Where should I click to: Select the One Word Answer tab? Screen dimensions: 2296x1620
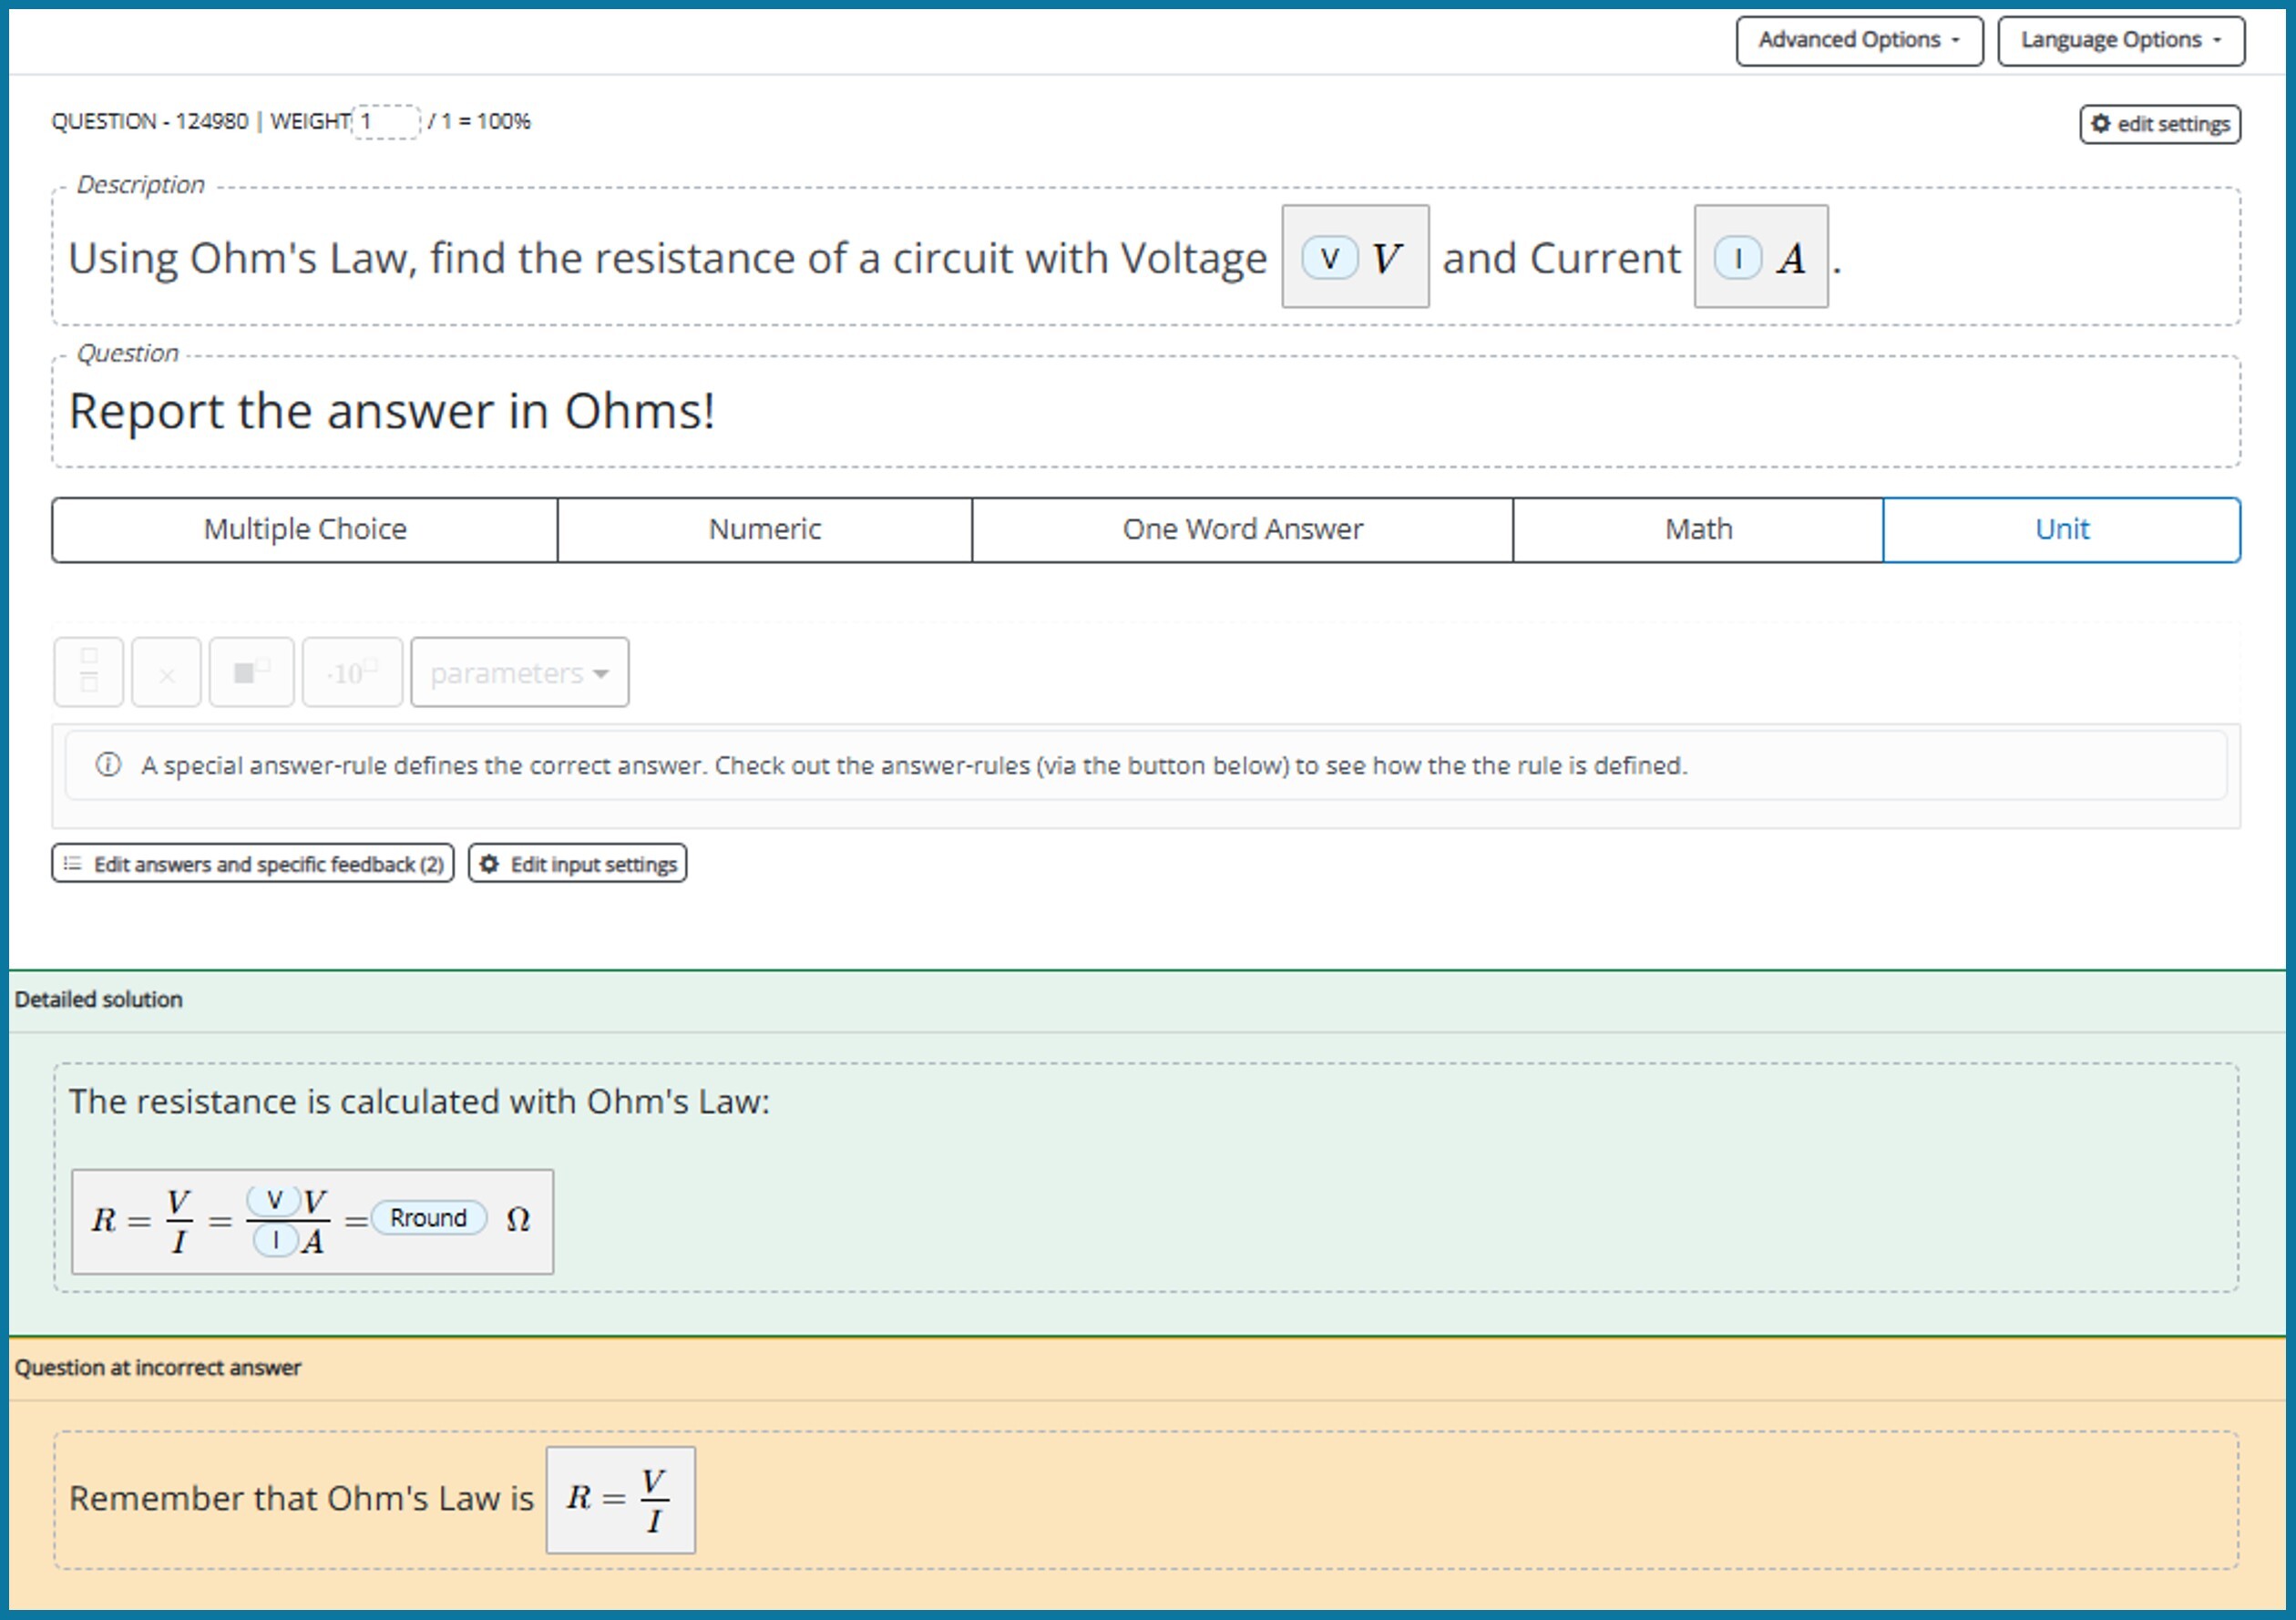[x=1242, y=529]
